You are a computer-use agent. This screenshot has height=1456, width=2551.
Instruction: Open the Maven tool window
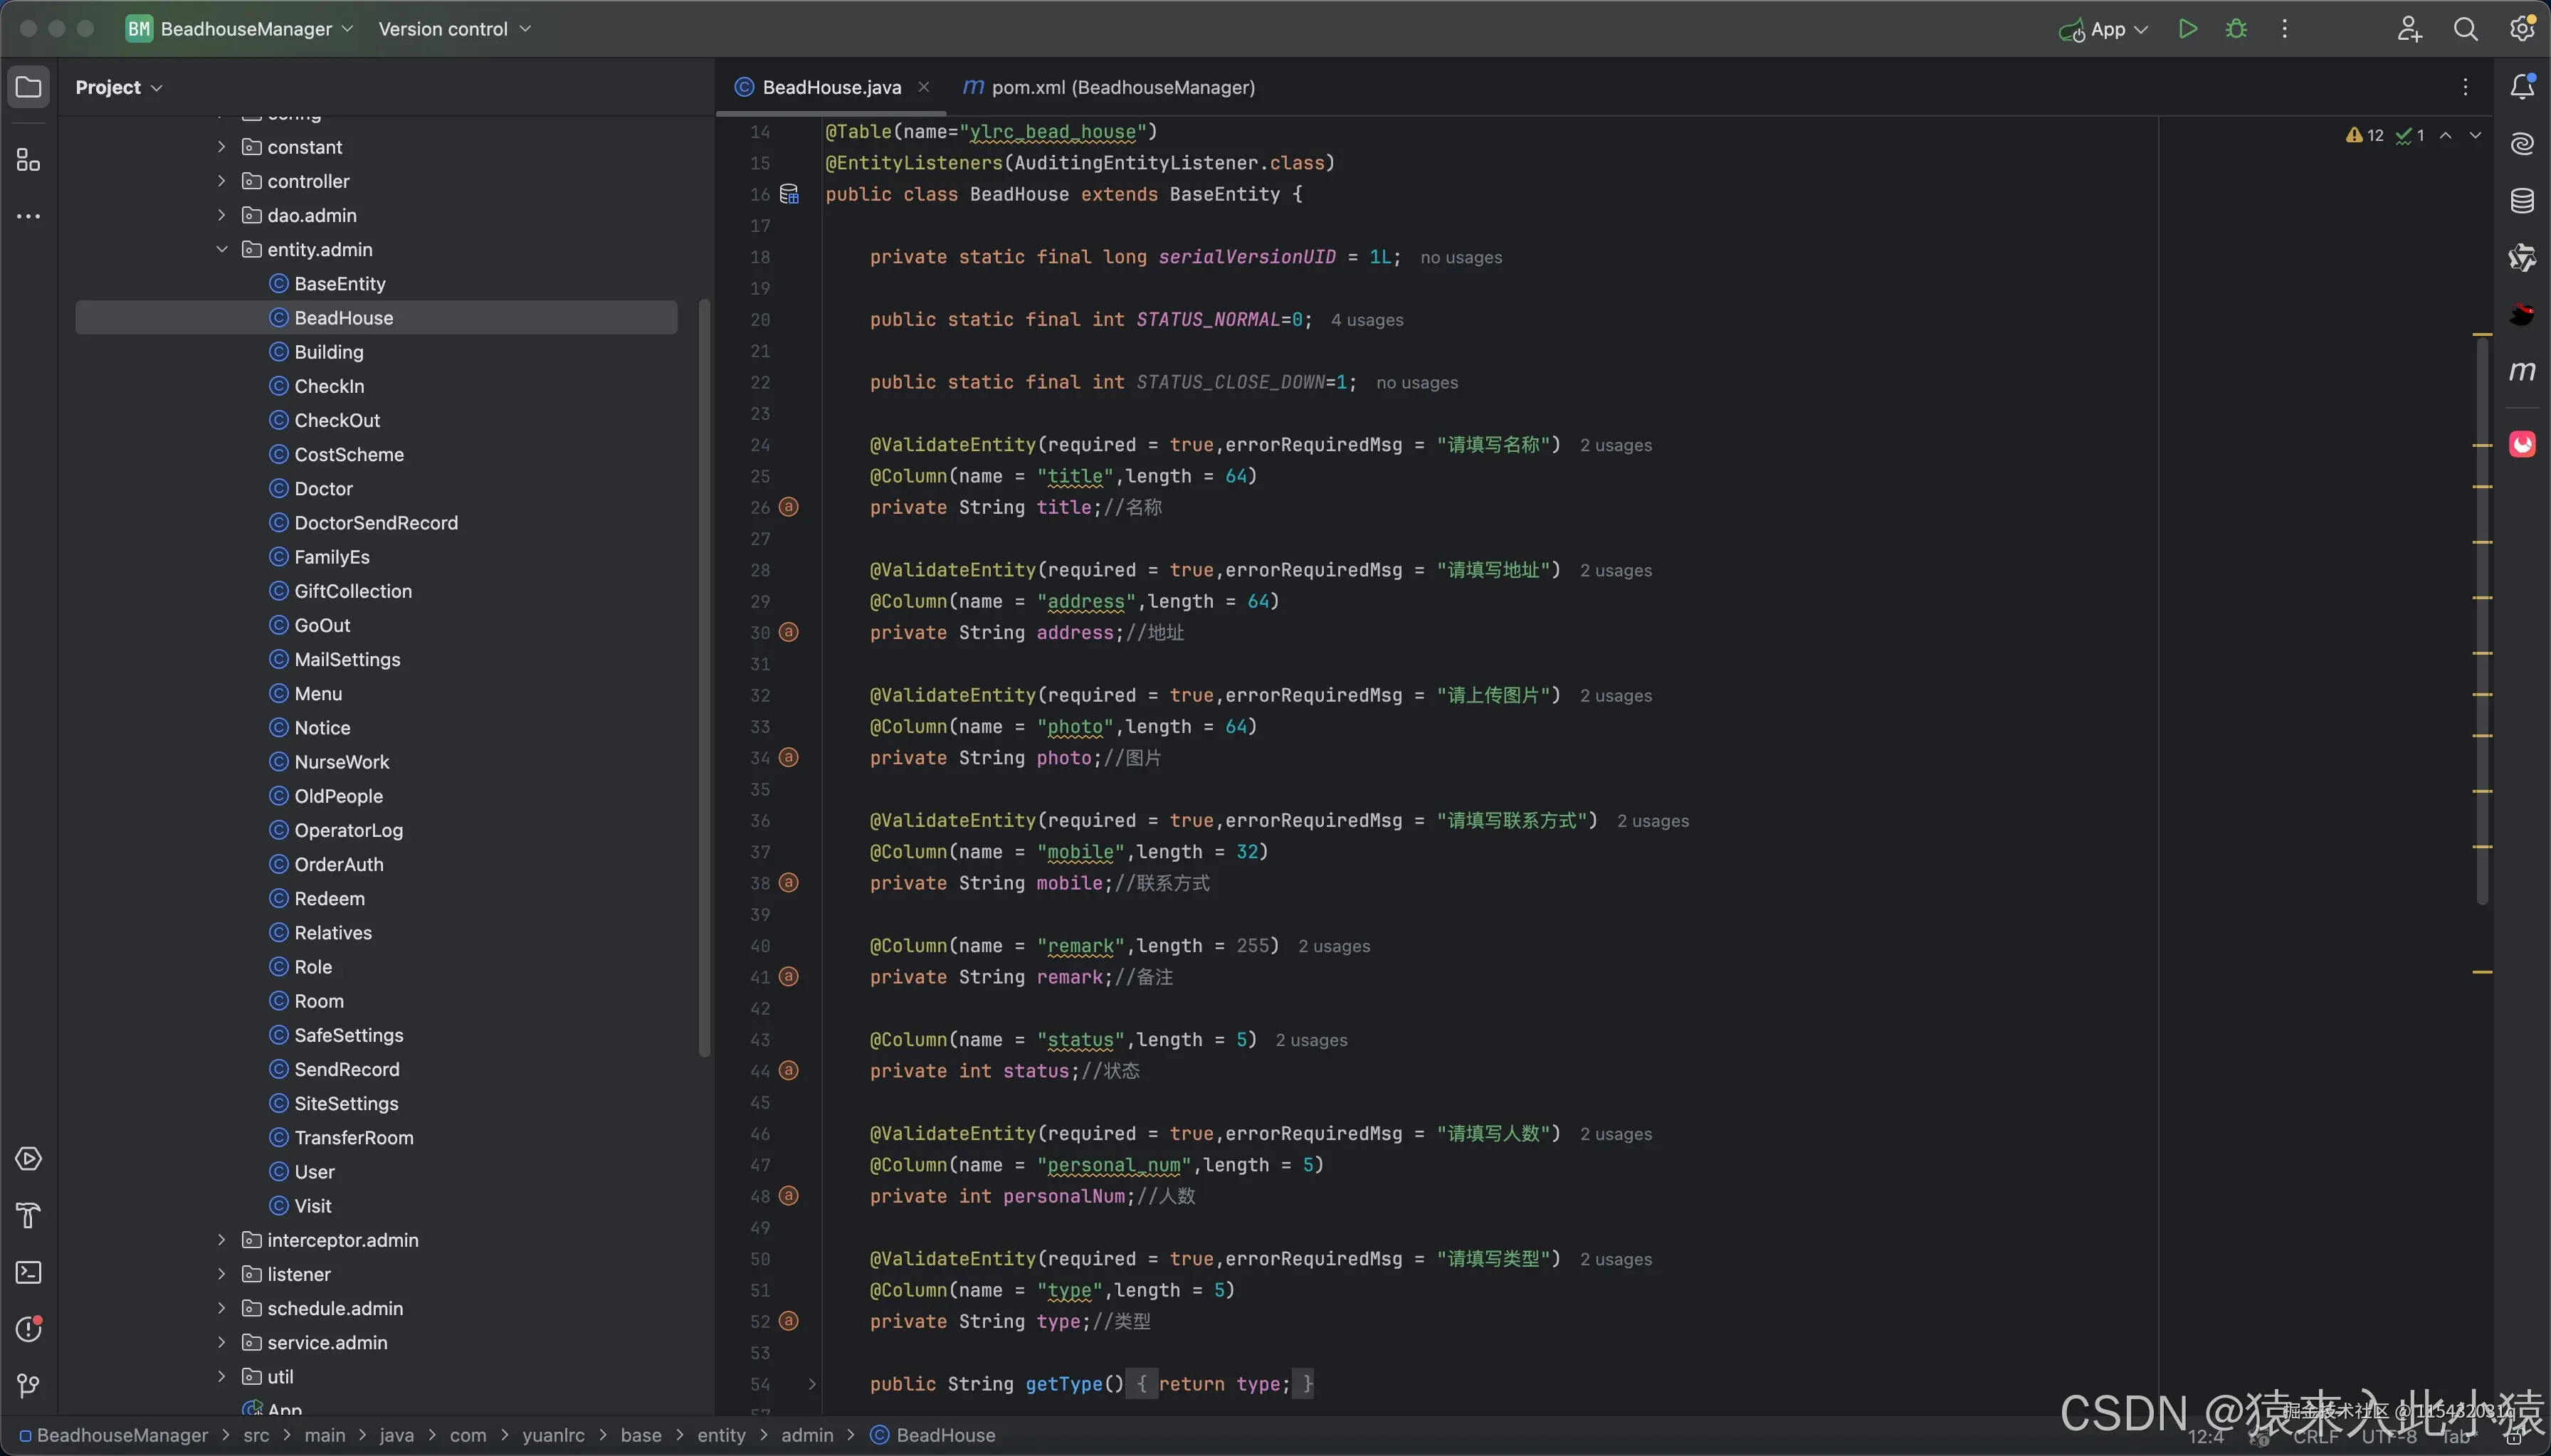[2522, 372]
